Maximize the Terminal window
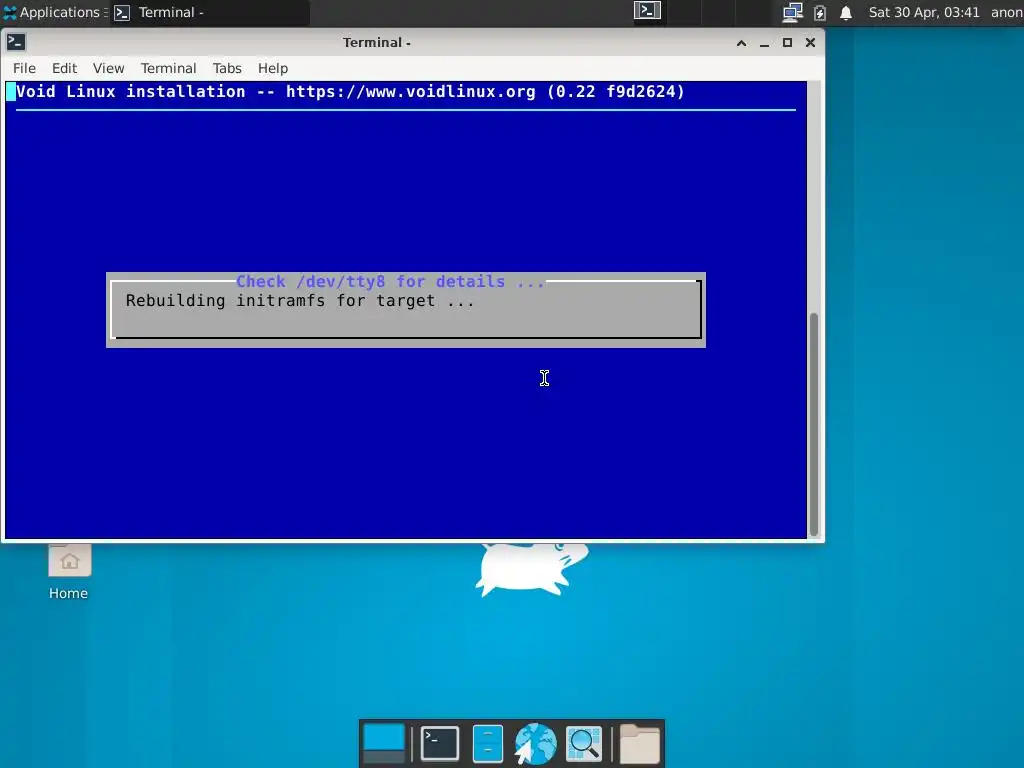The image size is (1024, 768). (x=787, y=43)
